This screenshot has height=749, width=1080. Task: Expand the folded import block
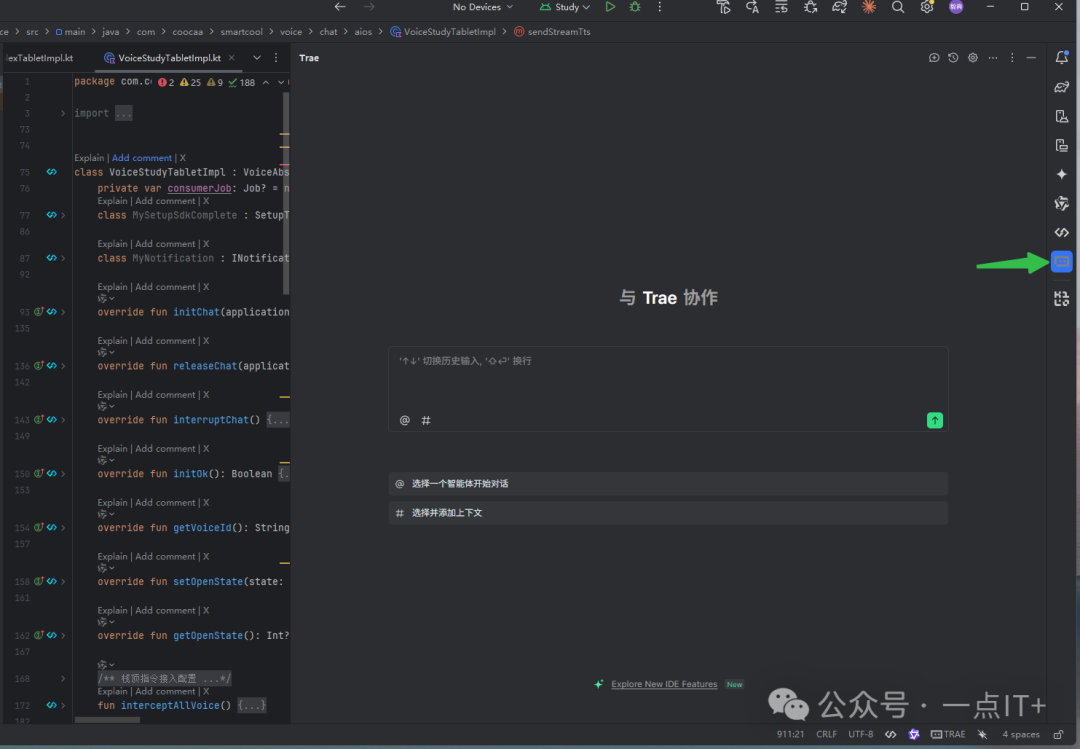point(63,113)
